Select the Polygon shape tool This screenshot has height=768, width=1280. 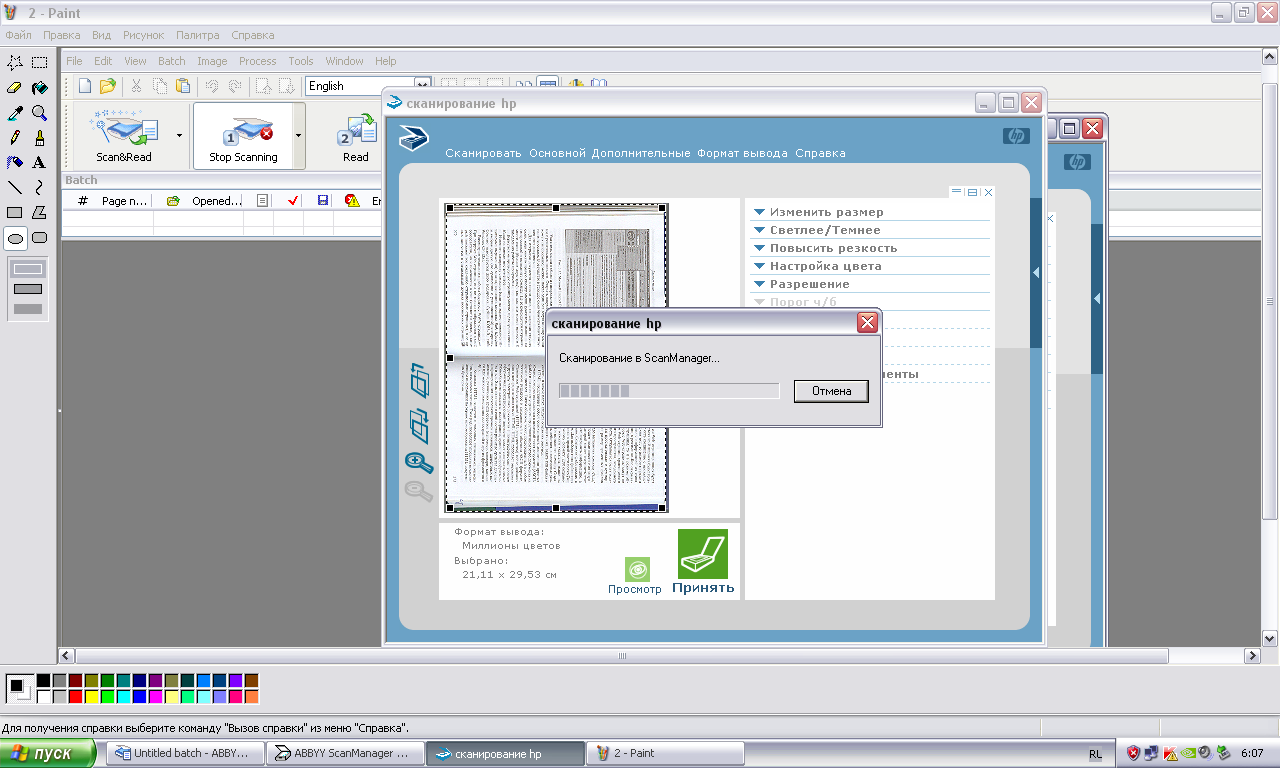tap(40, 213)
